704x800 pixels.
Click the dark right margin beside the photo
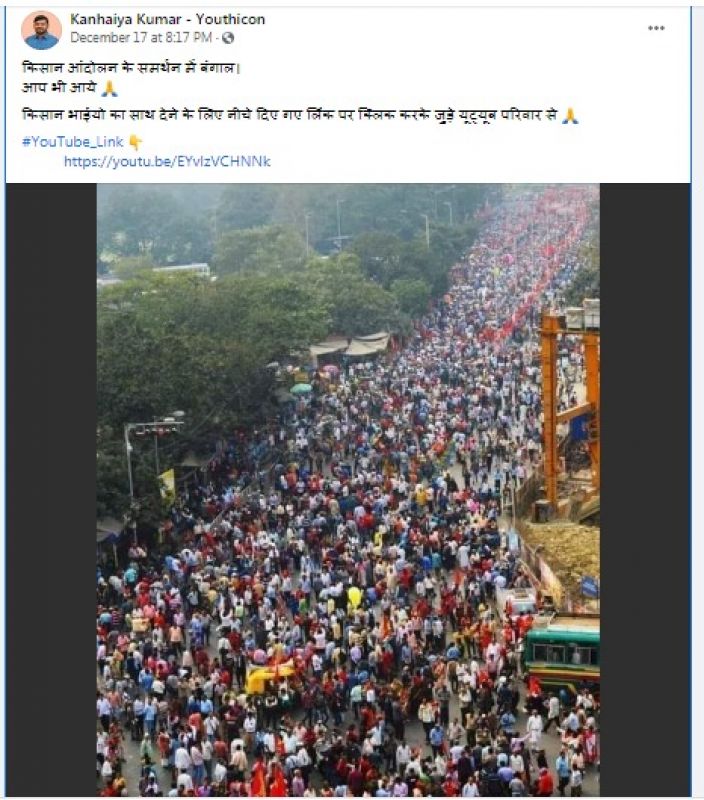tap(645, 490)
